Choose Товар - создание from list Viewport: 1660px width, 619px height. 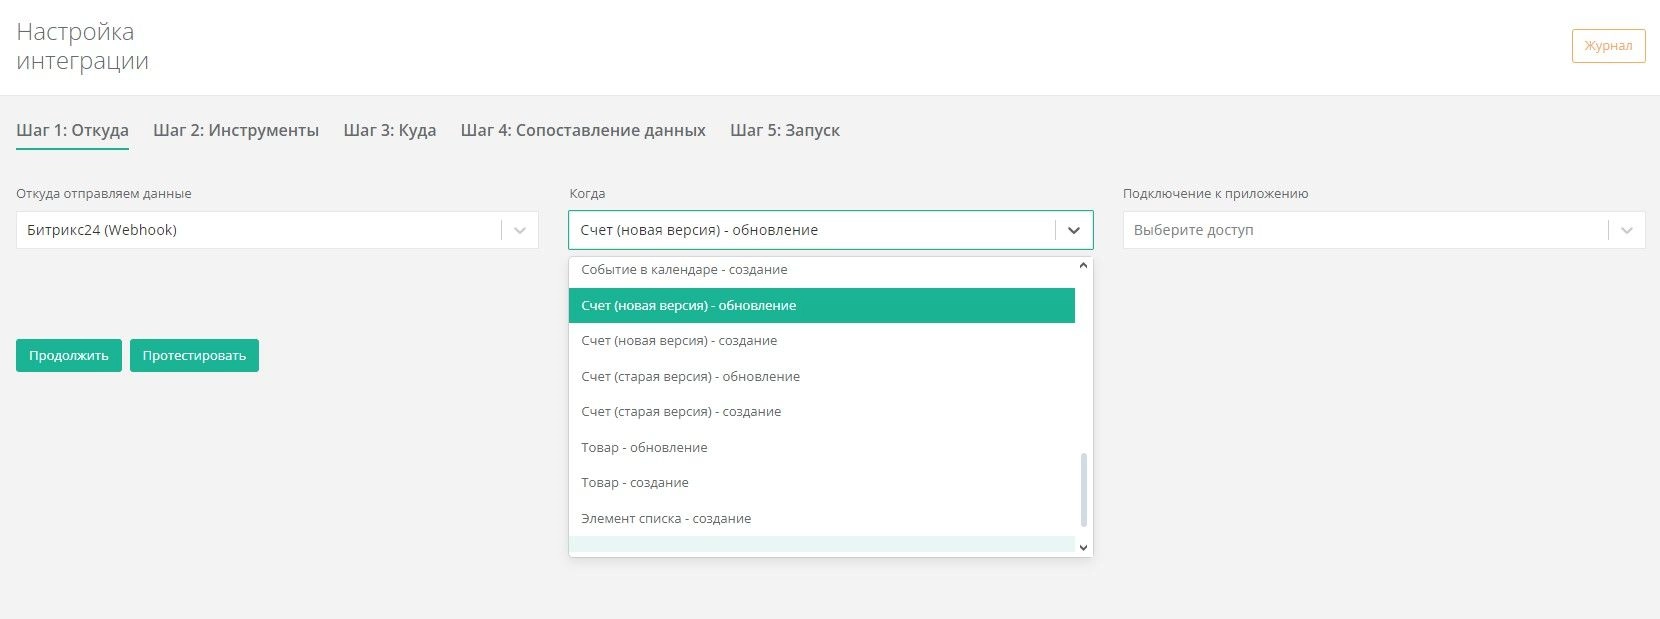click(x=635, y=483)
